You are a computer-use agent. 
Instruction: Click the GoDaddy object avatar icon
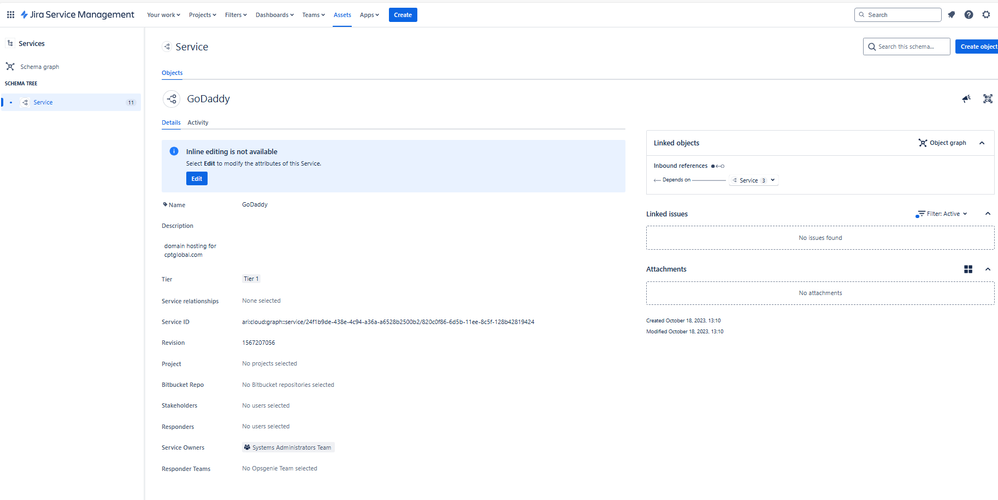(x=171, y=99)
